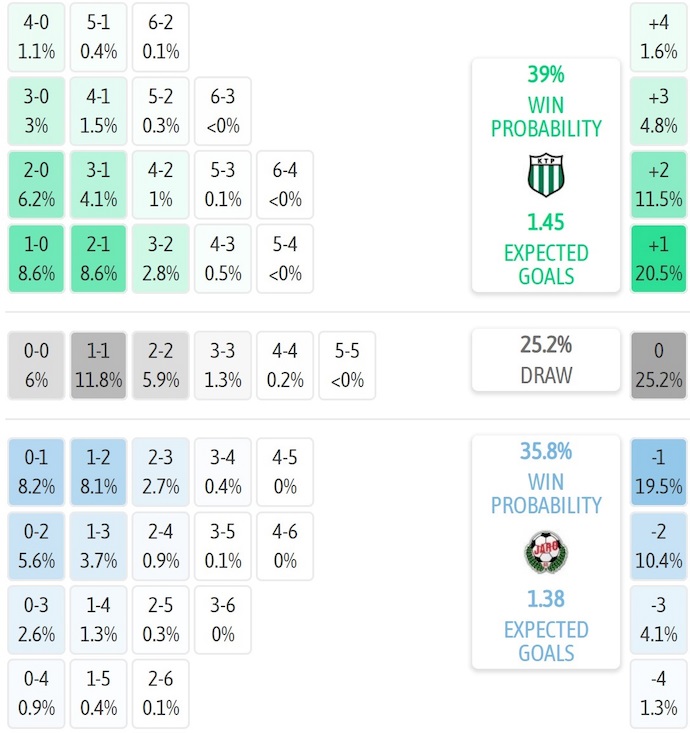Select the 0 margin draw tile
This screenshot has width=690, height=733.
click(x=659, y=366)
